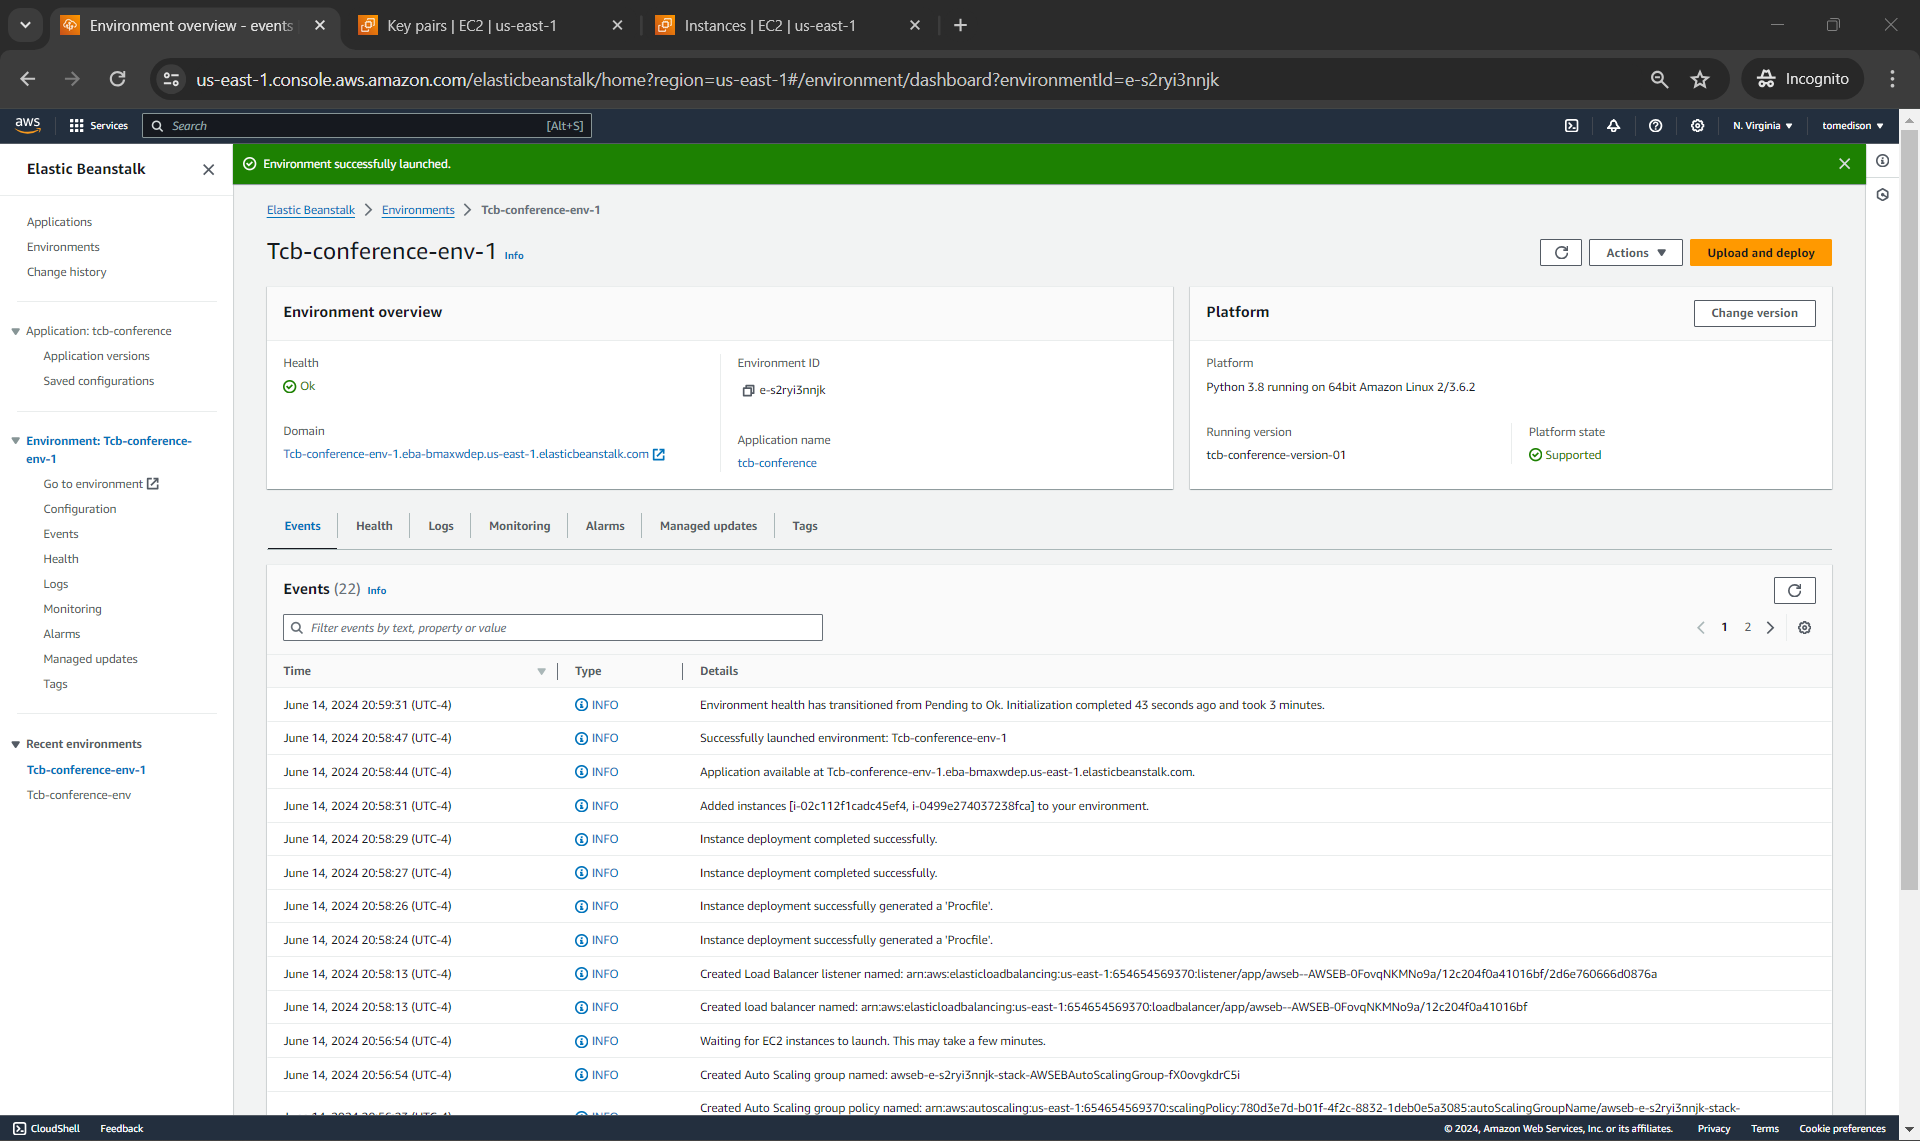Refresh the Events table
The height and width of the screenshot is (1141, 1920).
click(1794, 590)
